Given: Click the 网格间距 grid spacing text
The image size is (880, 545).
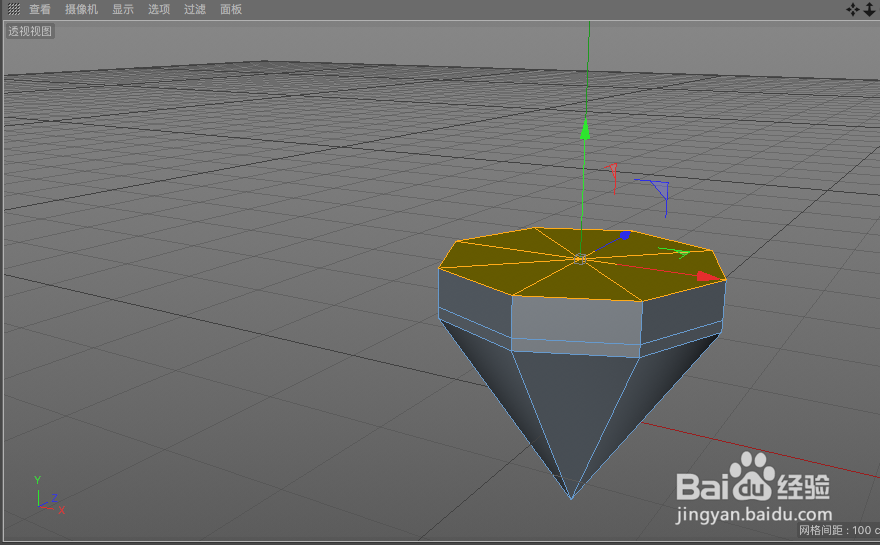Looking at the screenshot, I should click(x=838, y=530).
